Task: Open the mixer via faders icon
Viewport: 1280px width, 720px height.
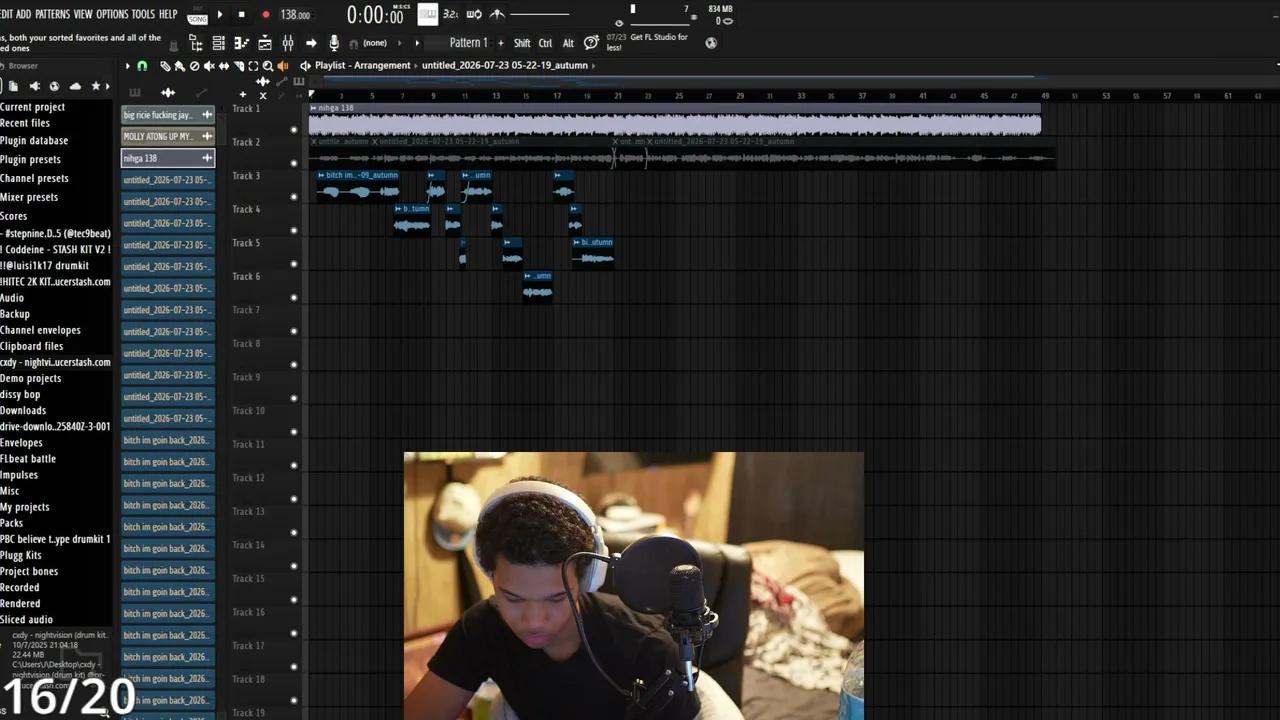Action: (x=288, y=43)
